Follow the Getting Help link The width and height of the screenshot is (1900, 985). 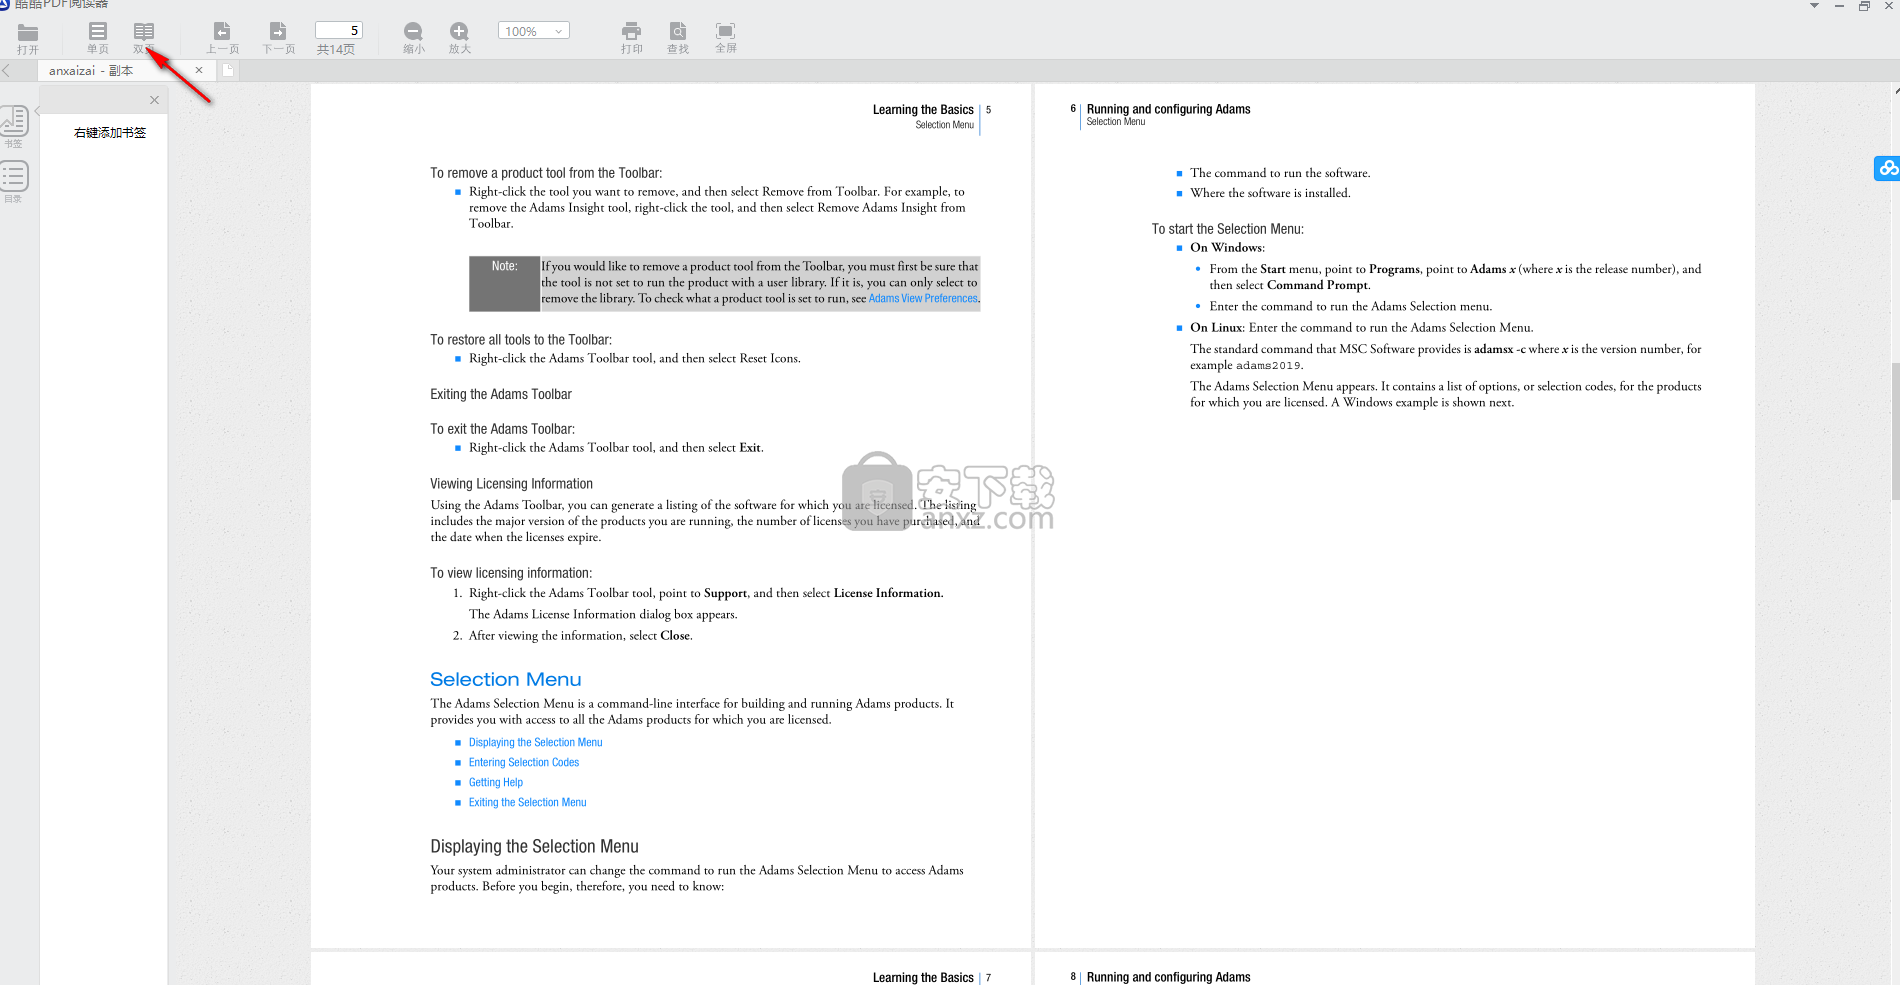(x=496, y=782)
